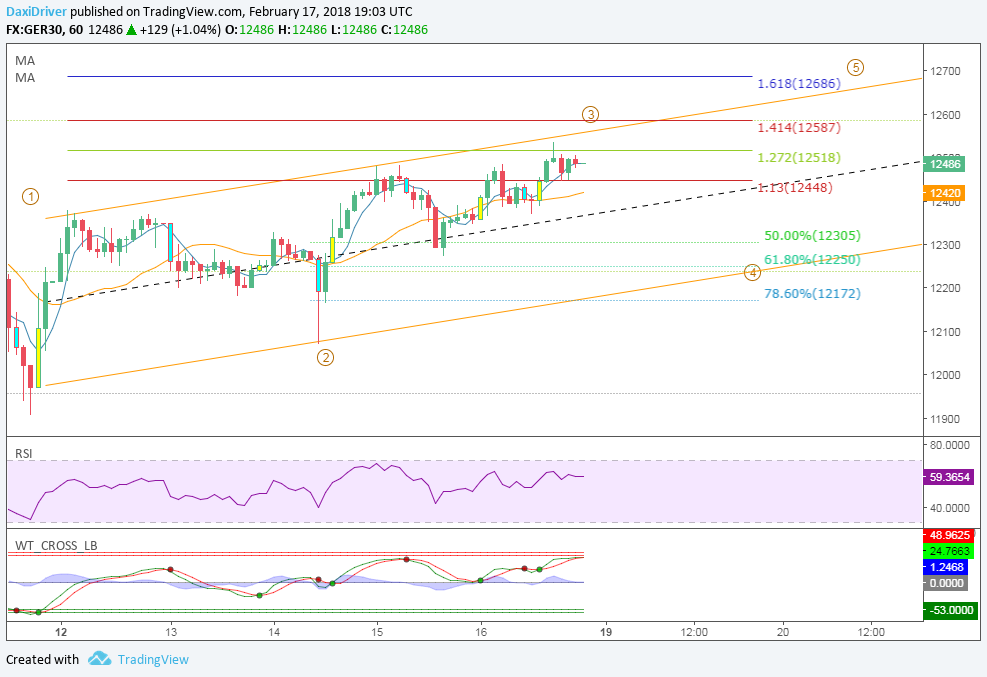Click the TradingView logo icon
Image resolution: width=987 pixels, height=677 pixels.
(x=99, y=659)
